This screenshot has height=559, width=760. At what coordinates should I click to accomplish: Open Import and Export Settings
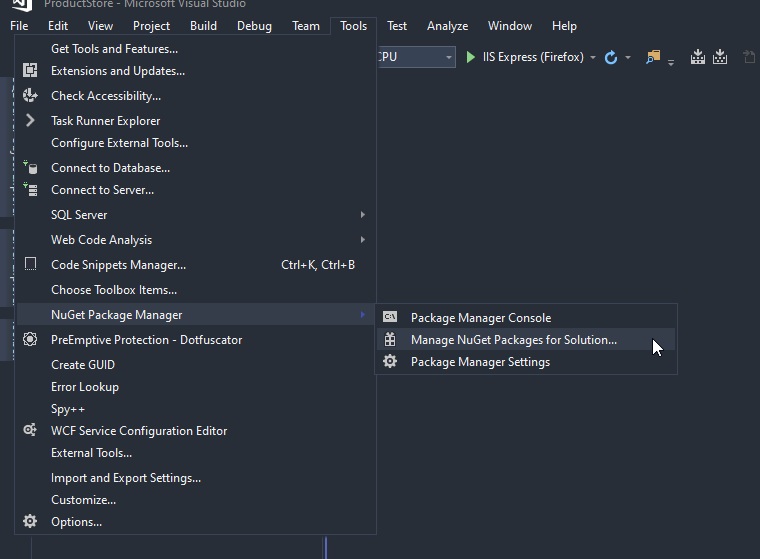click(x=196, y=478)
